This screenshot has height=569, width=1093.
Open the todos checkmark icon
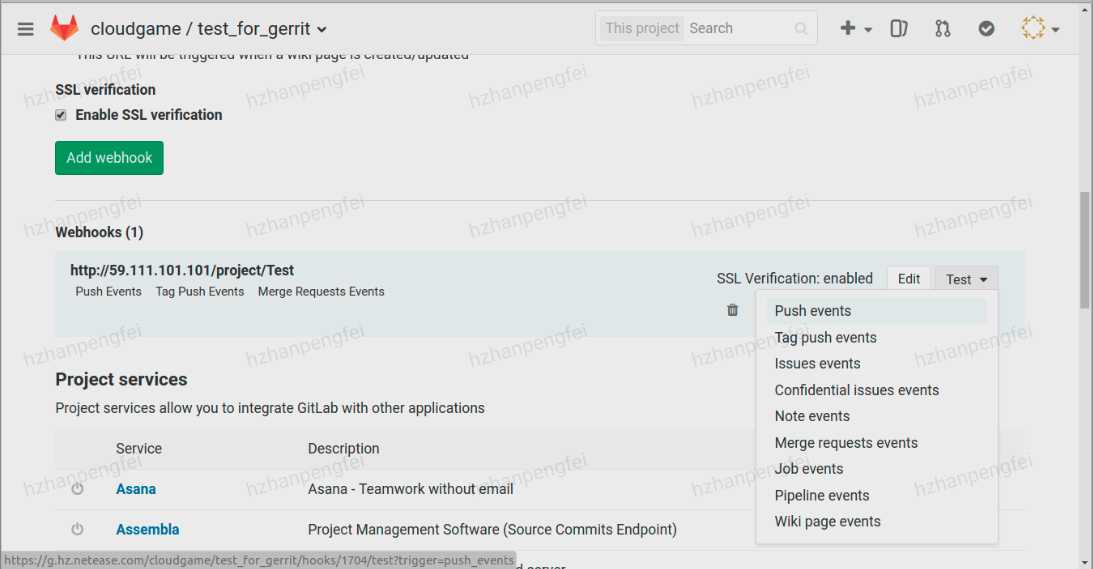[986, 29]
